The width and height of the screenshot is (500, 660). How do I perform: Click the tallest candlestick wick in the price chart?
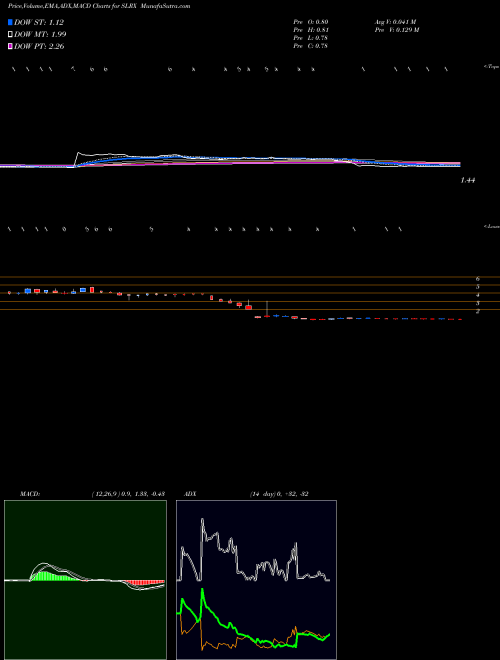[x=267, y=309]
